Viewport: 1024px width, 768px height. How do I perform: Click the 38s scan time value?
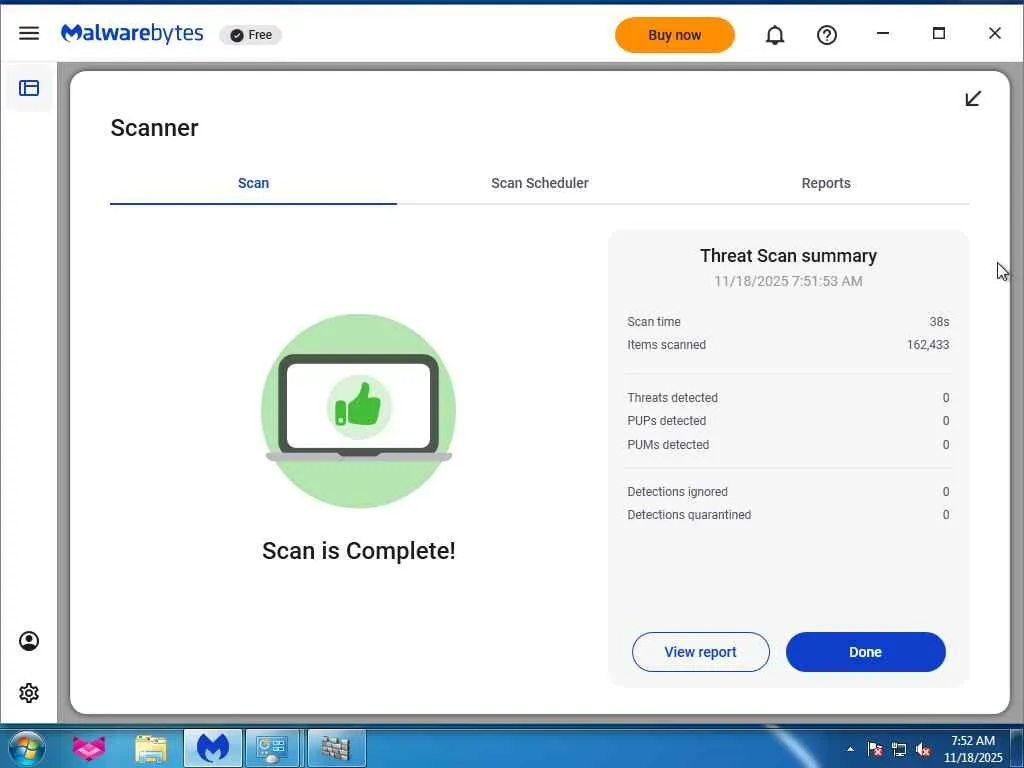point(939,322)
